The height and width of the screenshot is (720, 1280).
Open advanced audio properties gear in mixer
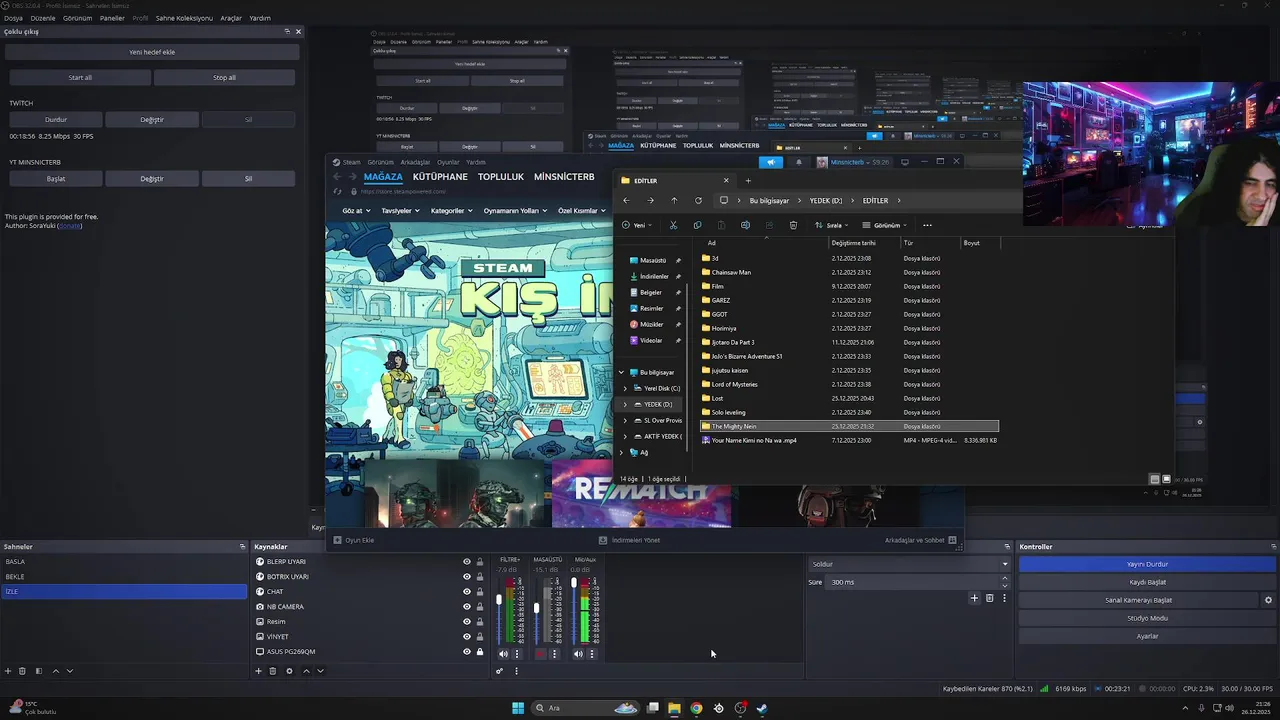coord(499,671)
